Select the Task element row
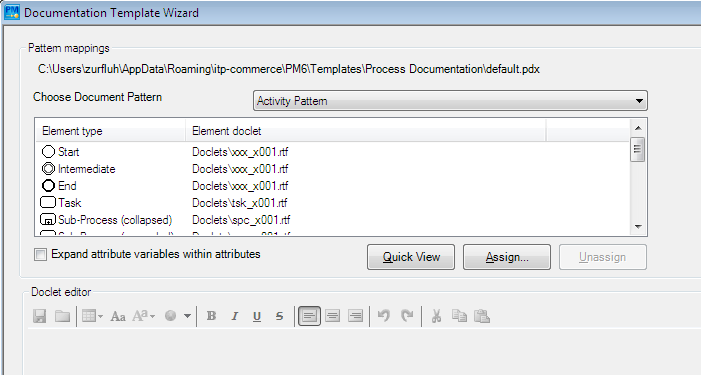Viewport: 701px width, 379px height. click(335, 203)
